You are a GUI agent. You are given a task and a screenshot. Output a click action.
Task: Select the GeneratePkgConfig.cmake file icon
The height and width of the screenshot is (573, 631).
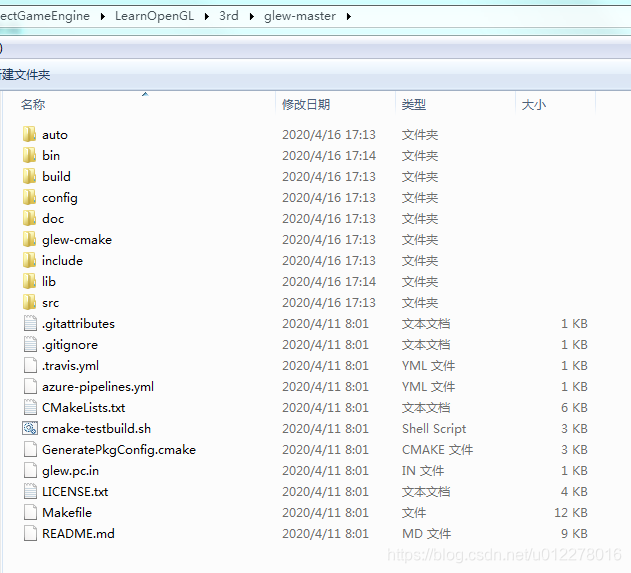pos(30,449)
